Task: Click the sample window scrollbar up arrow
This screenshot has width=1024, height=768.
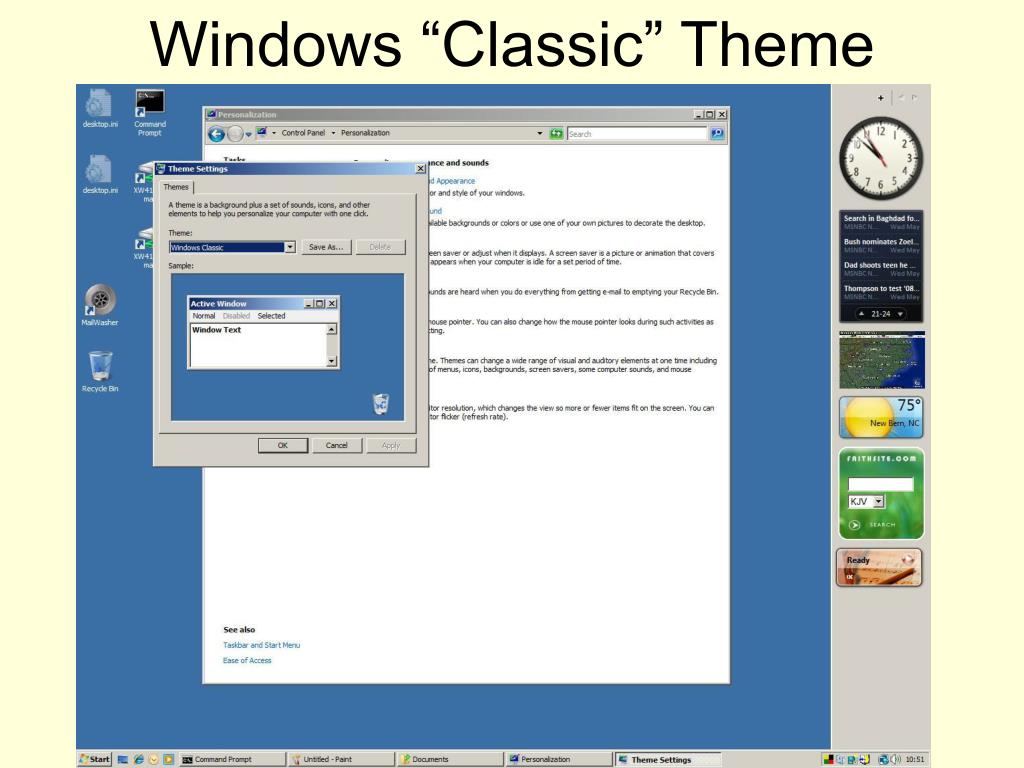Action: [x=332, y=330]
